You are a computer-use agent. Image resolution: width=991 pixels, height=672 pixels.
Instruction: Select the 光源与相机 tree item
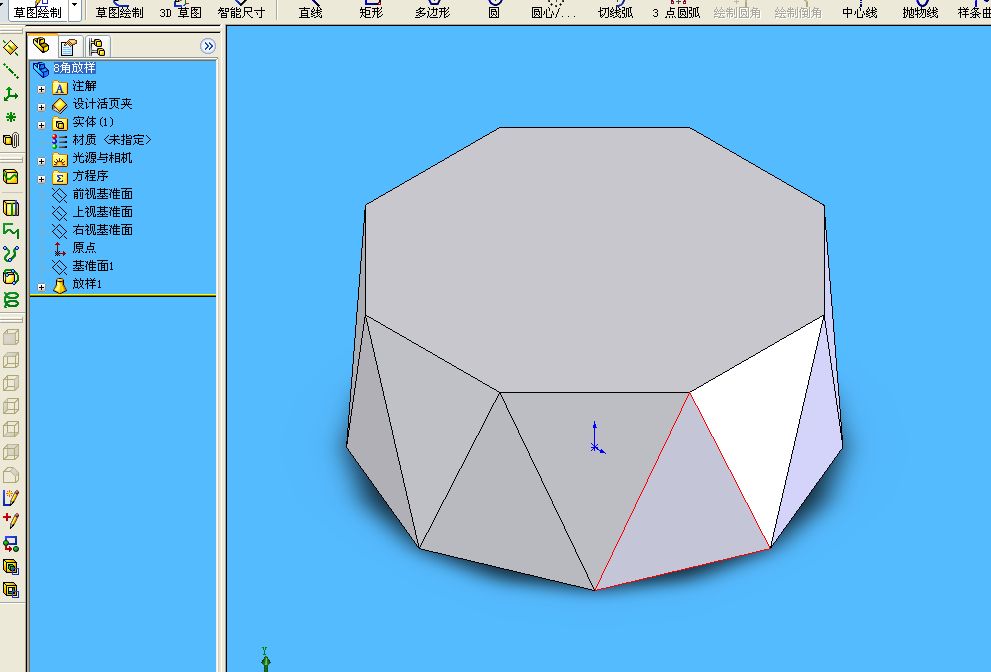point(102,157)
